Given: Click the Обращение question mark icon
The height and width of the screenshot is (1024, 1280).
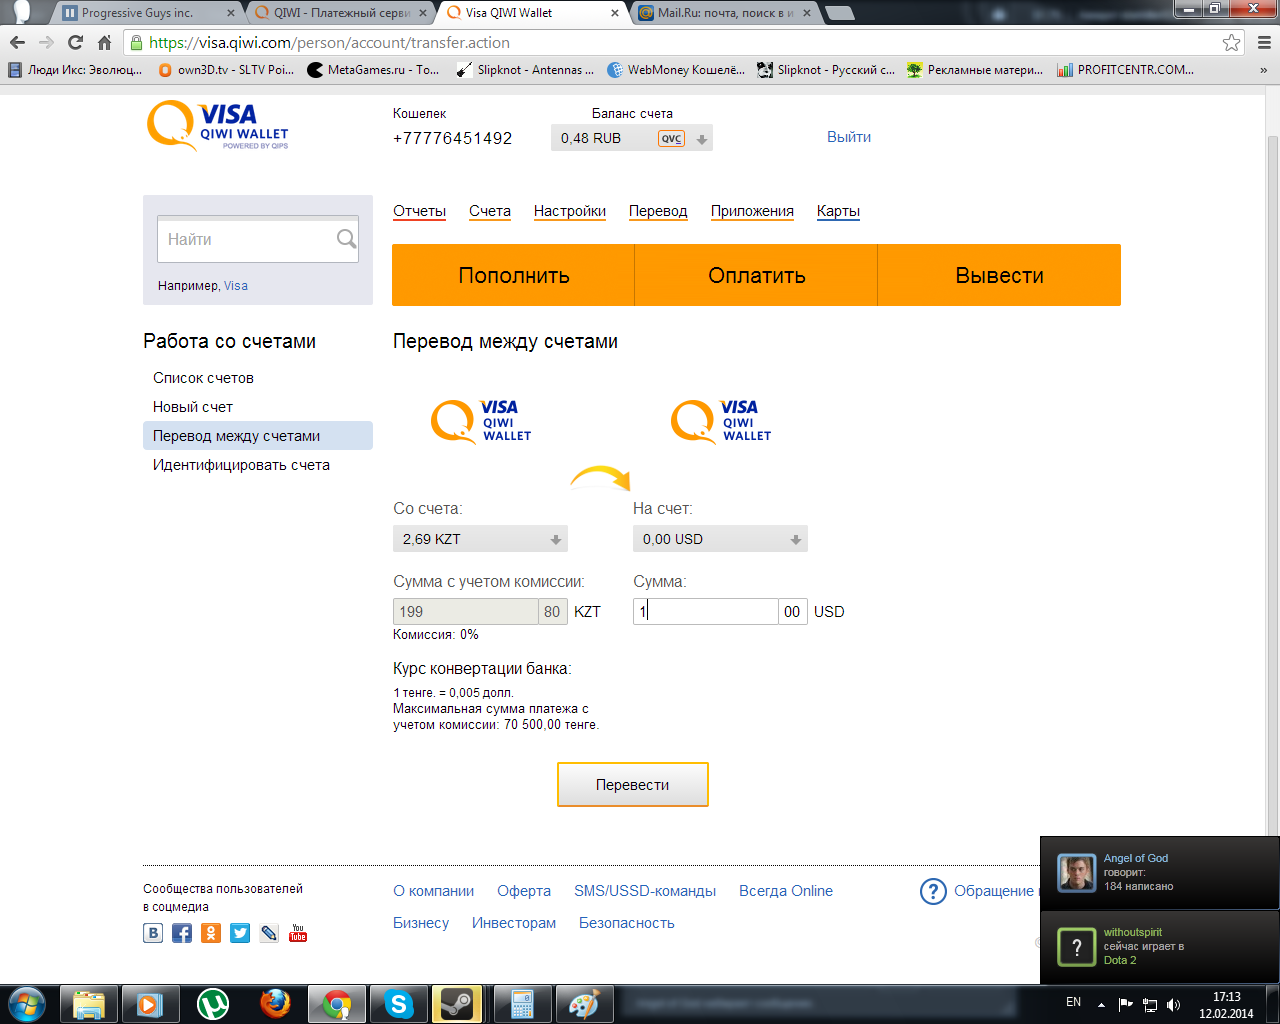Looking at the screenshot, I should click(933, 891).
